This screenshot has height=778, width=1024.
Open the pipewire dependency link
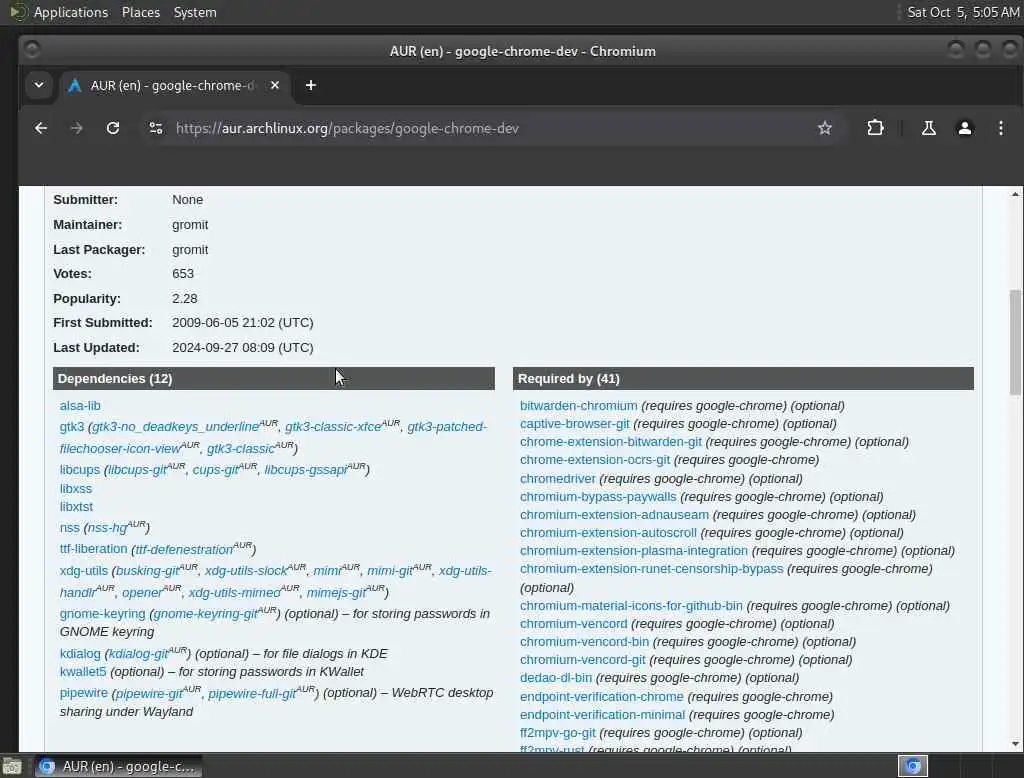(84, 693)
